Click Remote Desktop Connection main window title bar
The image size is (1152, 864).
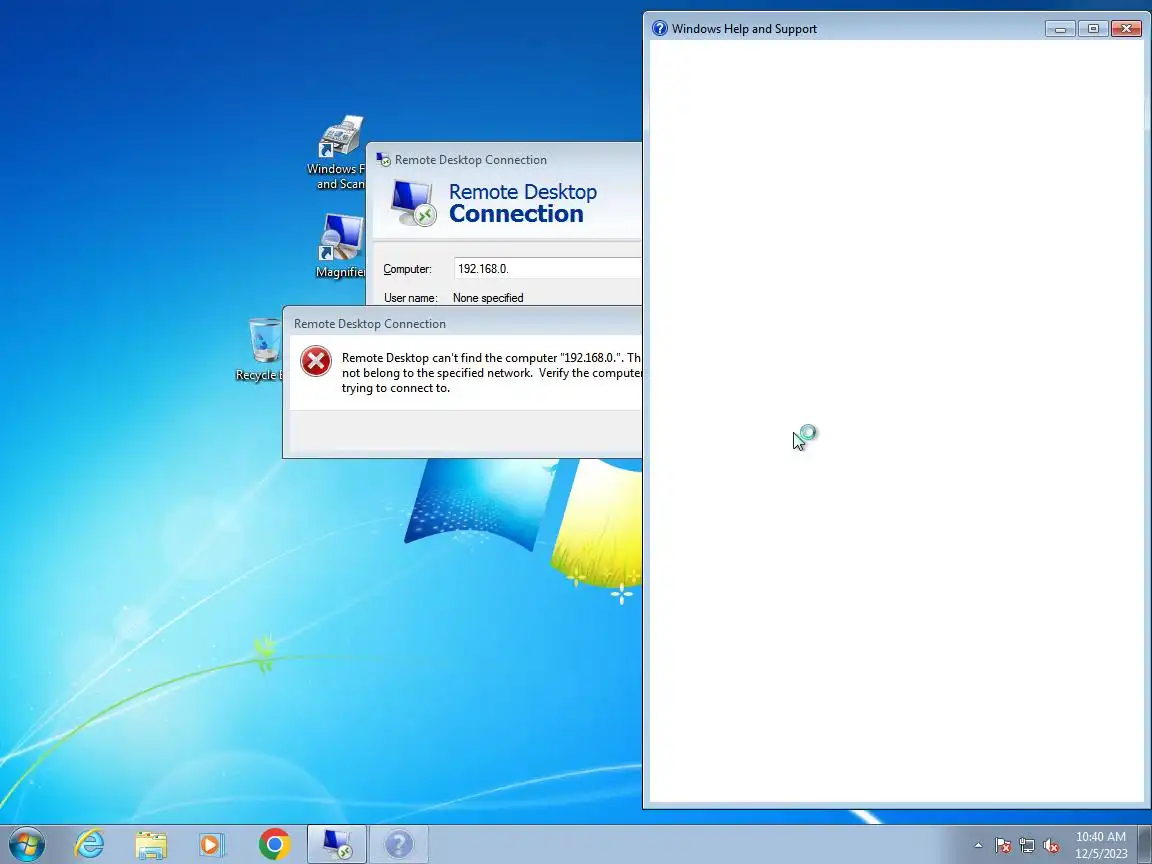504,159
